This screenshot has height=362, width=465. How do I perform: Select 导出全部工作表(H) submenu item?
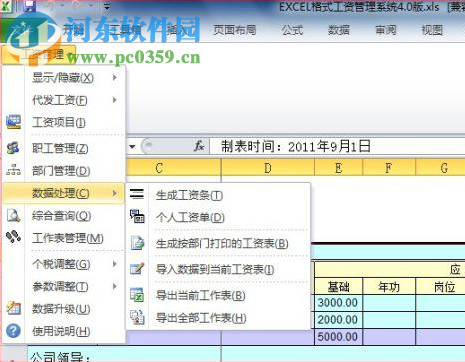click(x=218, y=318)
